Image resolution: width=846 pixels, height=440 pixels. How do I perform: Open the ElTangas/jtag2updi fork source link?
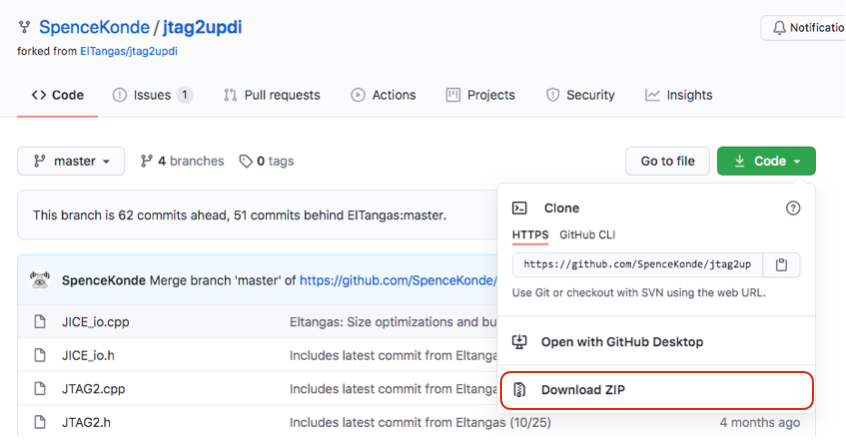(x=128, y=51)
